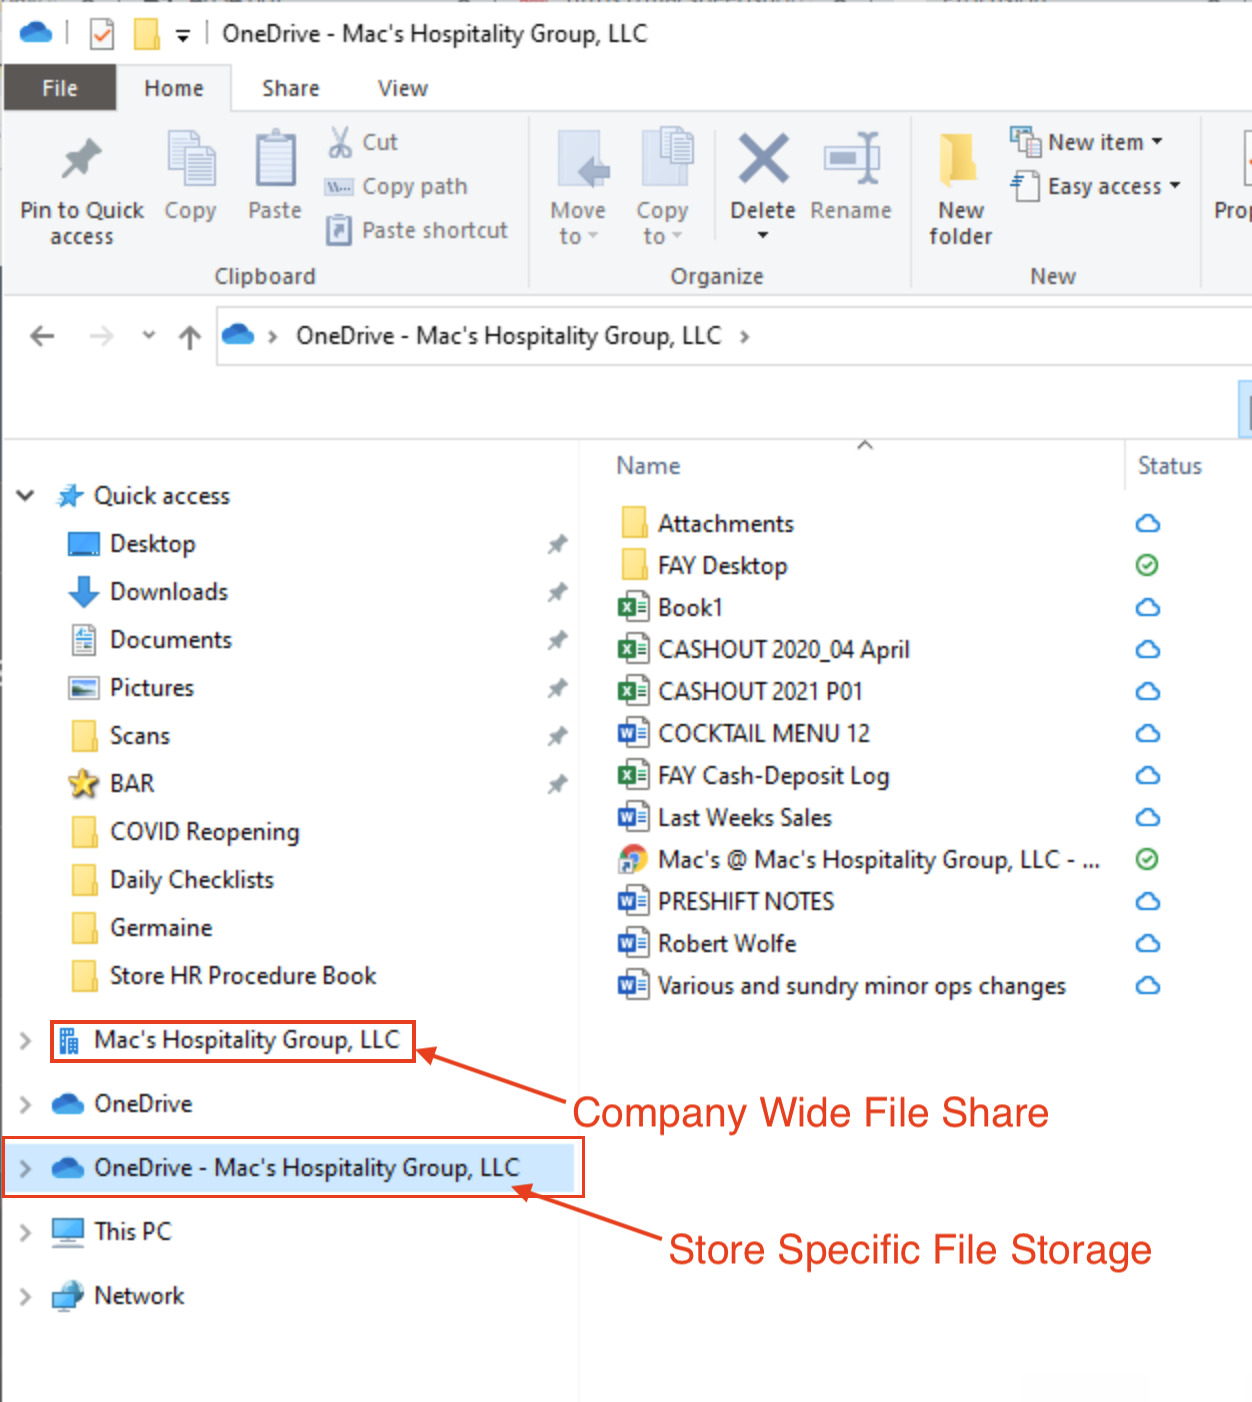Click the breadcrumb chevron after the path

744,336
